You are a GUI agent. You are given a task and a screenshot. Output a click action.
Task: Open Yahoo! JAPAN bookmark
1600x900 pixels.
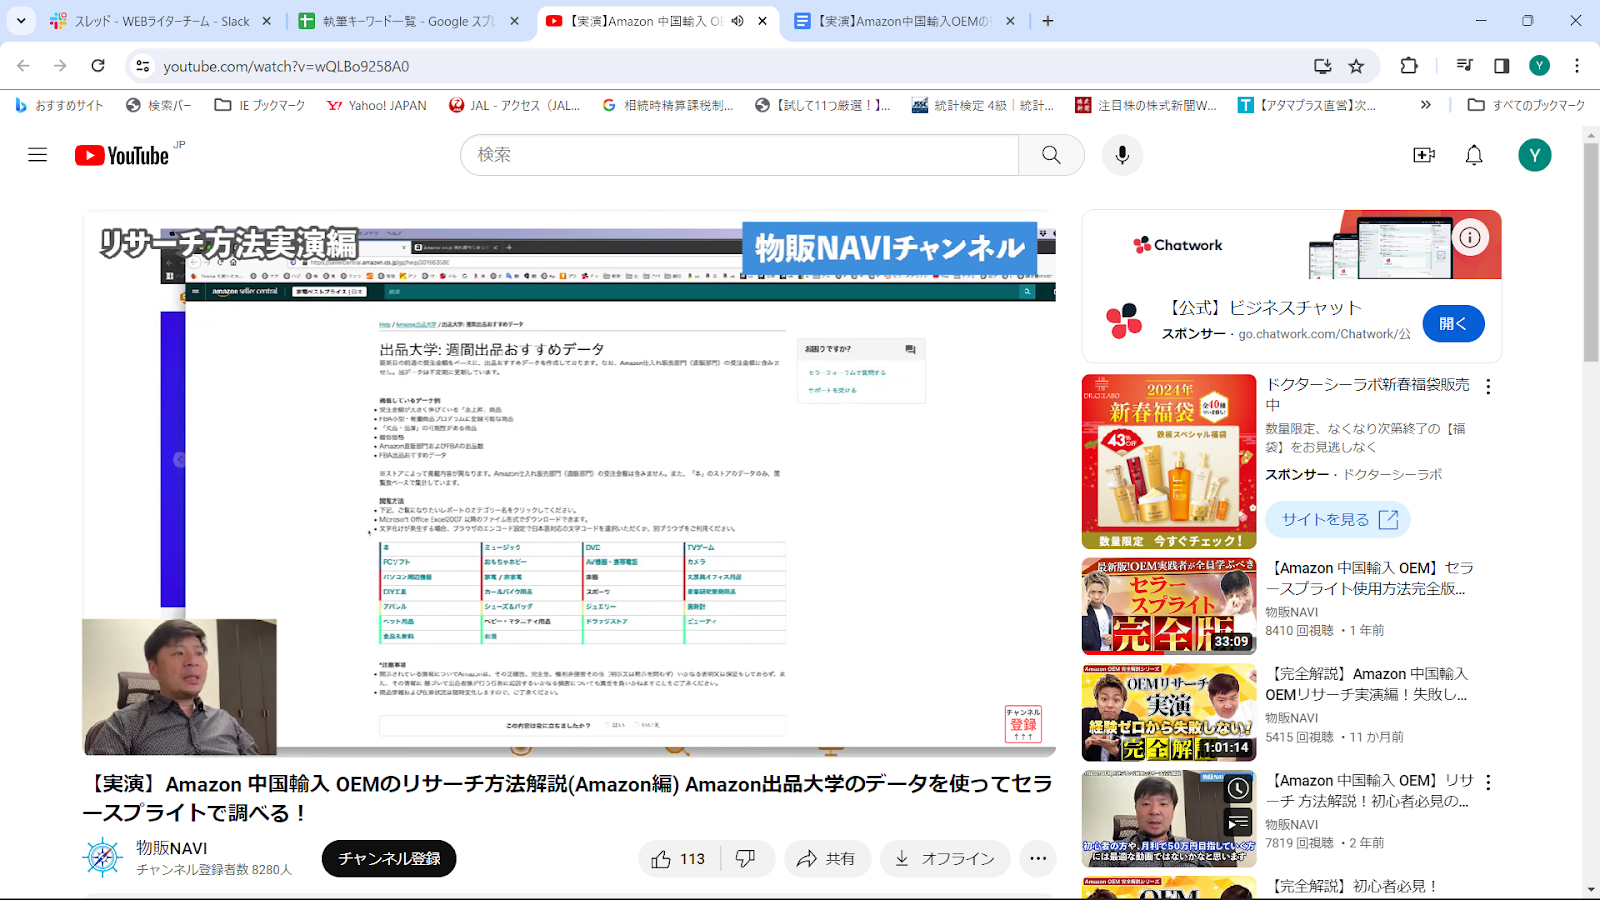[x=376, y=105]
